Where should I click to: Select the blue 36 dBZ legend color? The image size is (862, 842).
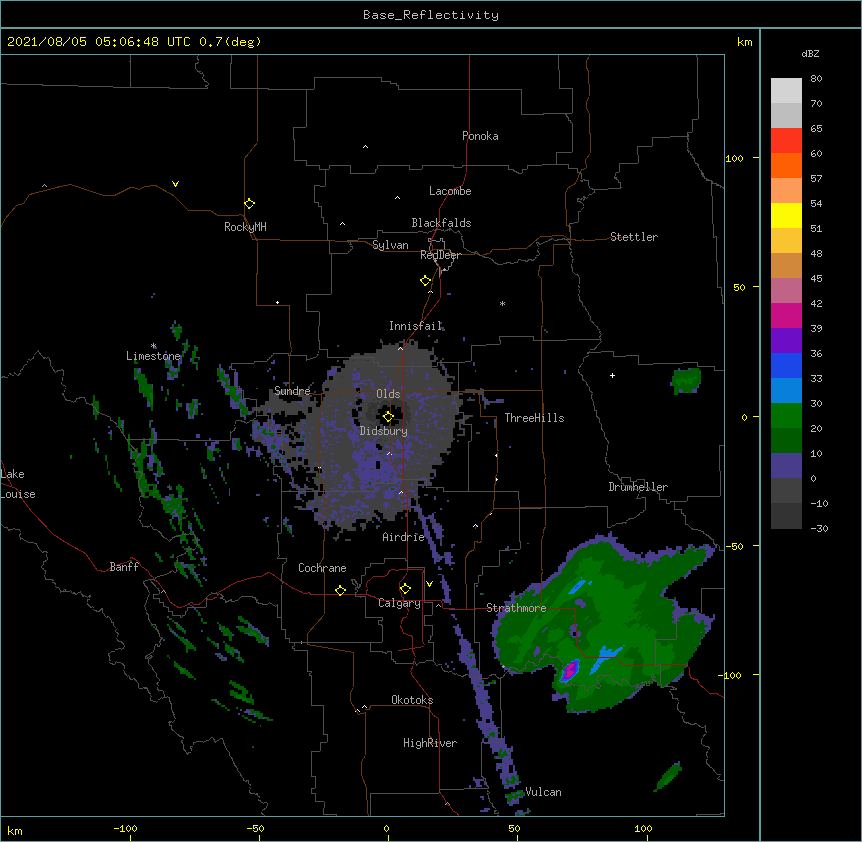click(x=786, y=365)
